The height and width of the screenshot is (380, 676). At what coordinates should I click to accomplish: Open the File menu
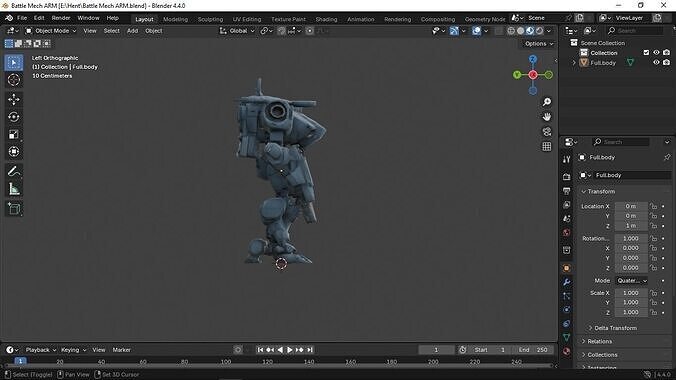[22, 18]
